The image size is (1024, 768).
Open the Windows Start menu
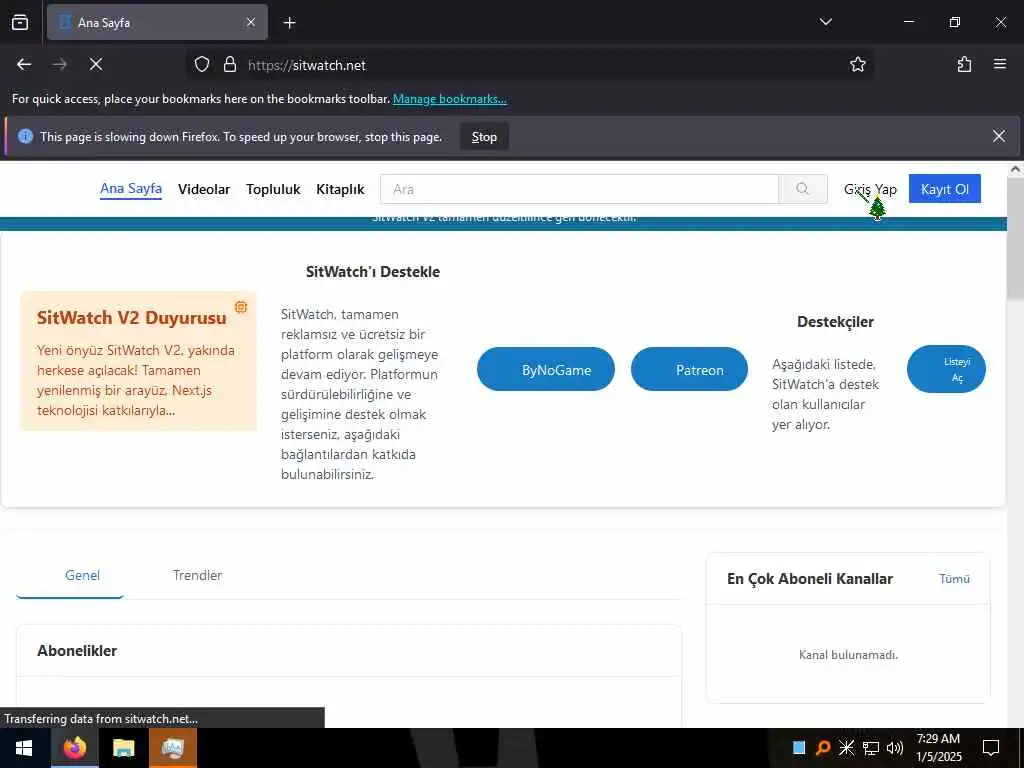point(24,748)
